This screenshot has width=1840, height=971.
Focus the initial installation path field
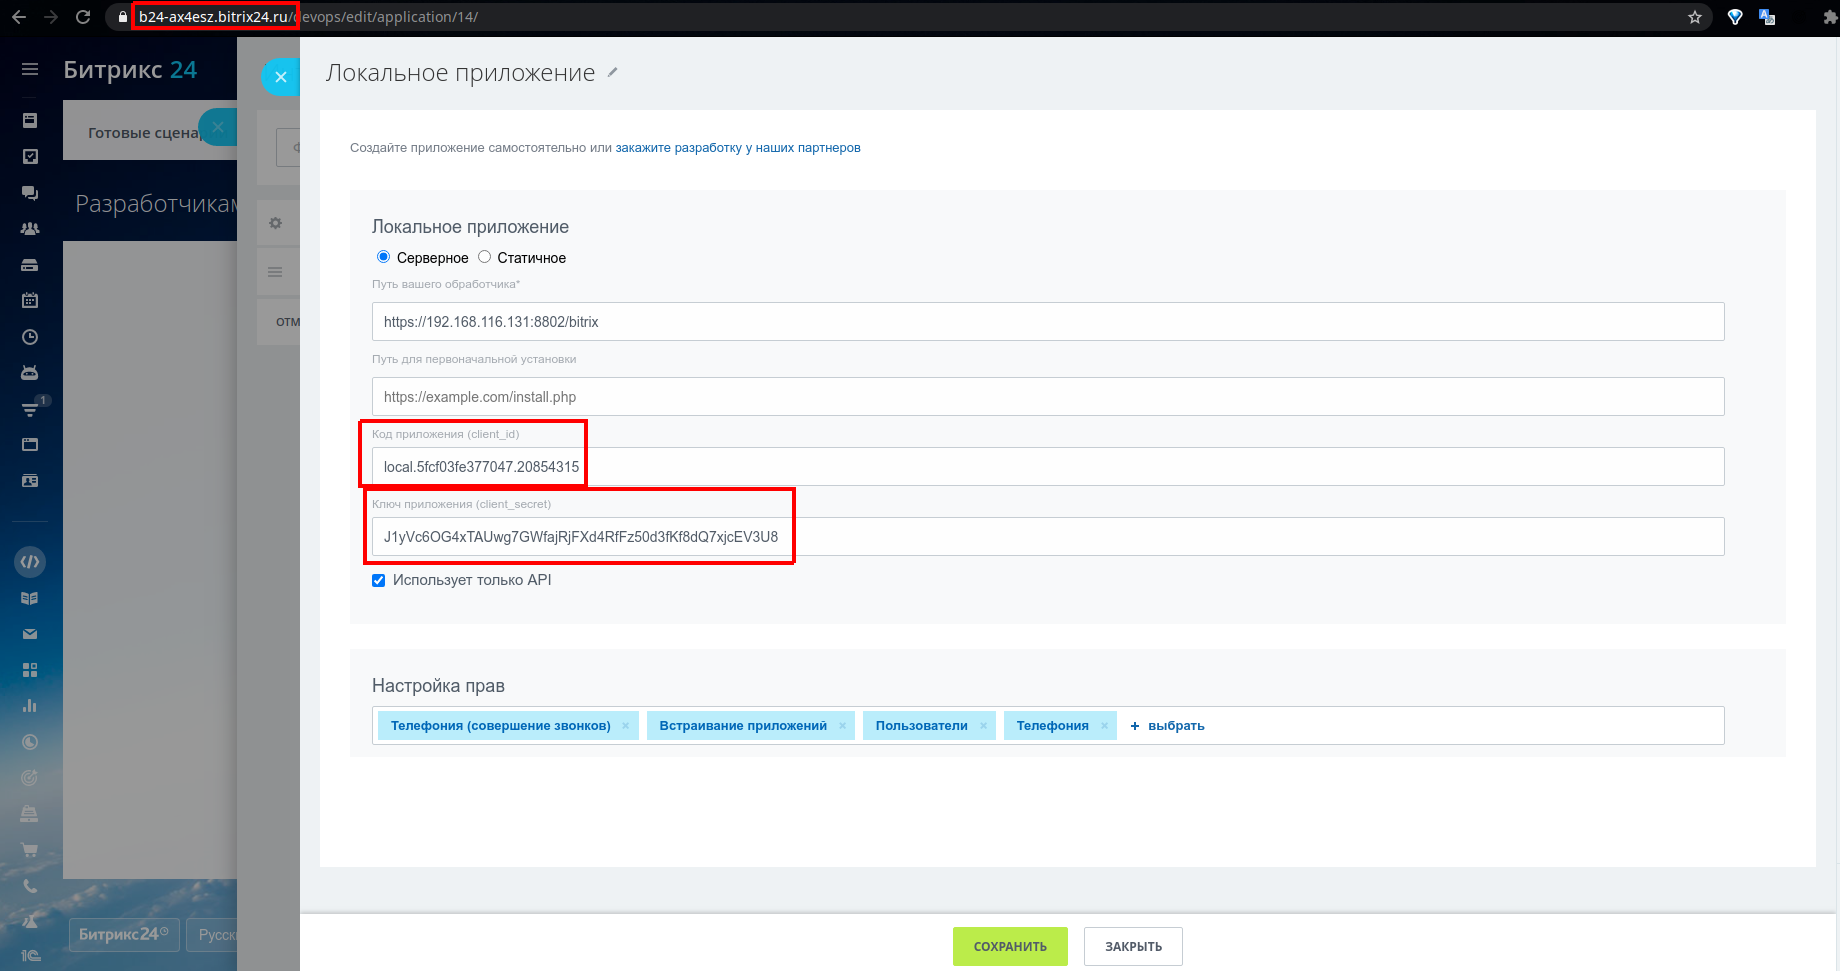tap(1048, 397)
